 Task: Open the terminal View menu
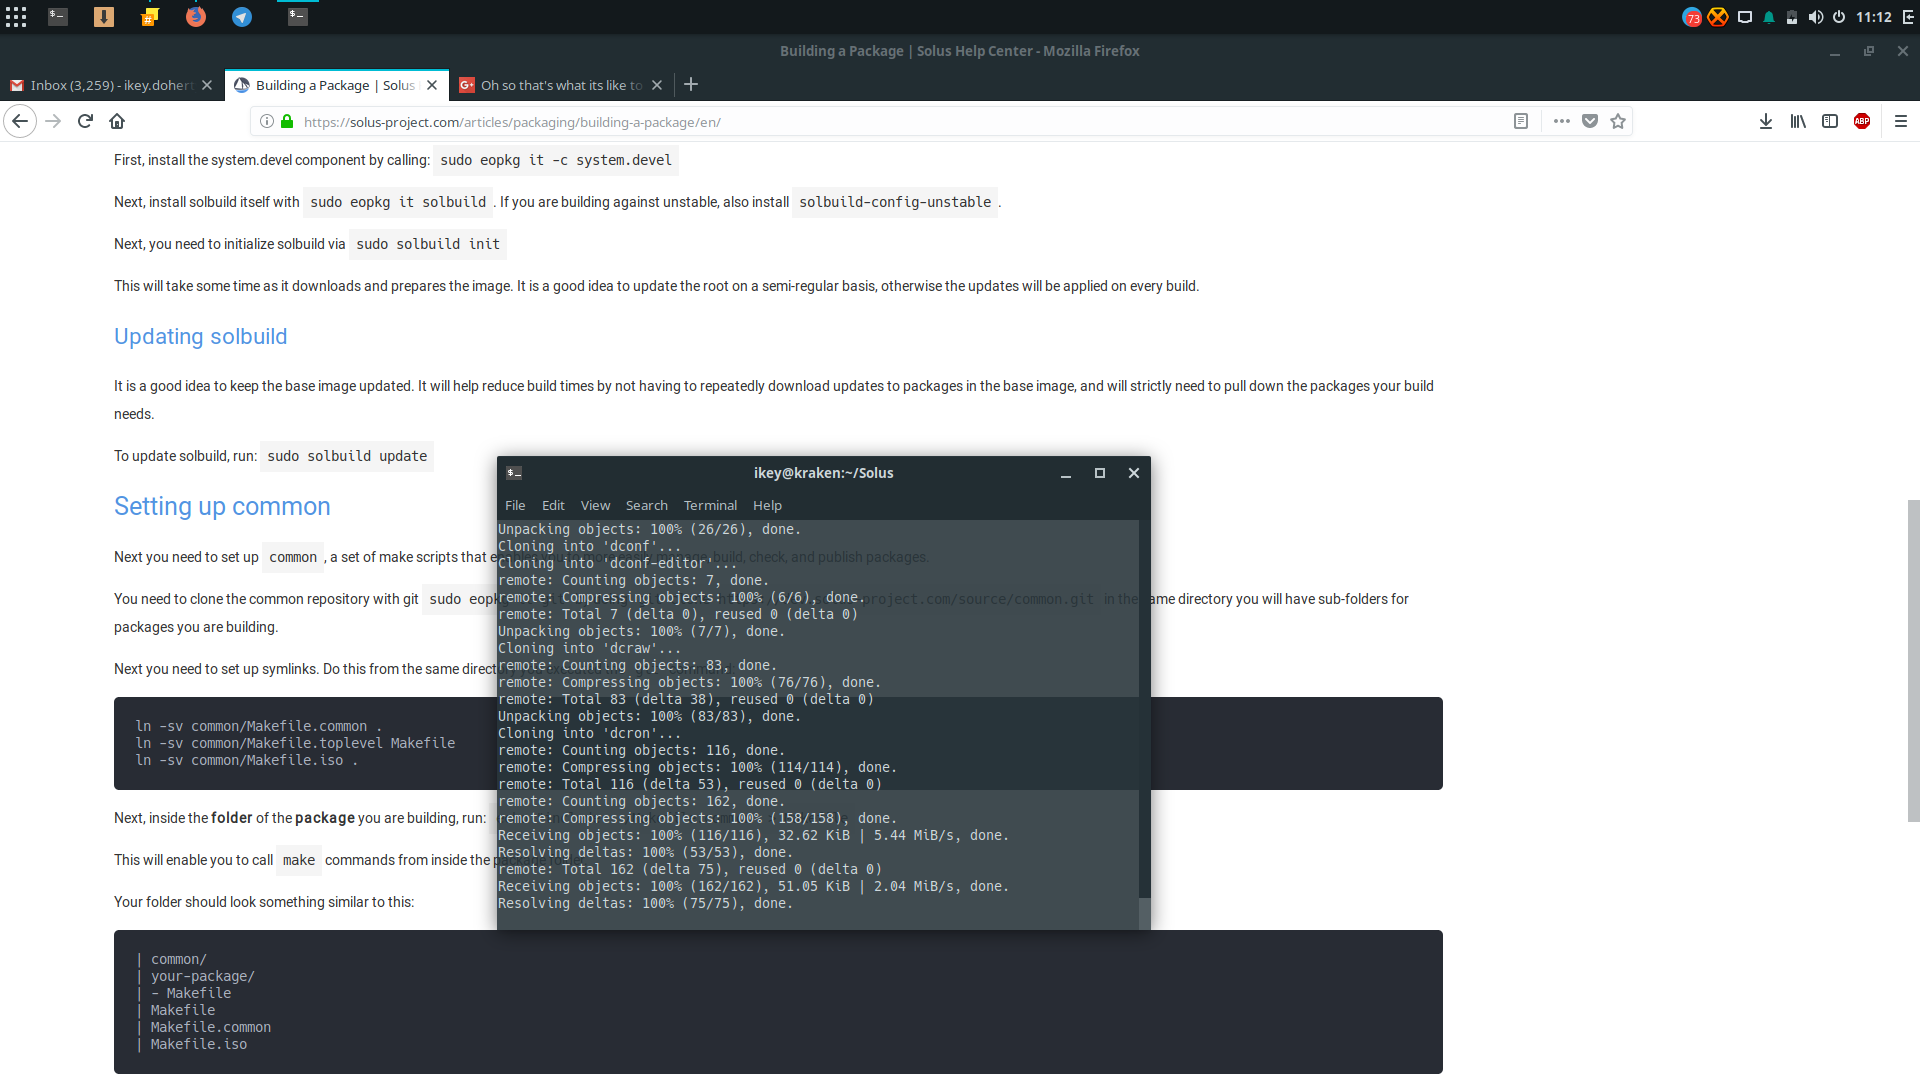595,505
